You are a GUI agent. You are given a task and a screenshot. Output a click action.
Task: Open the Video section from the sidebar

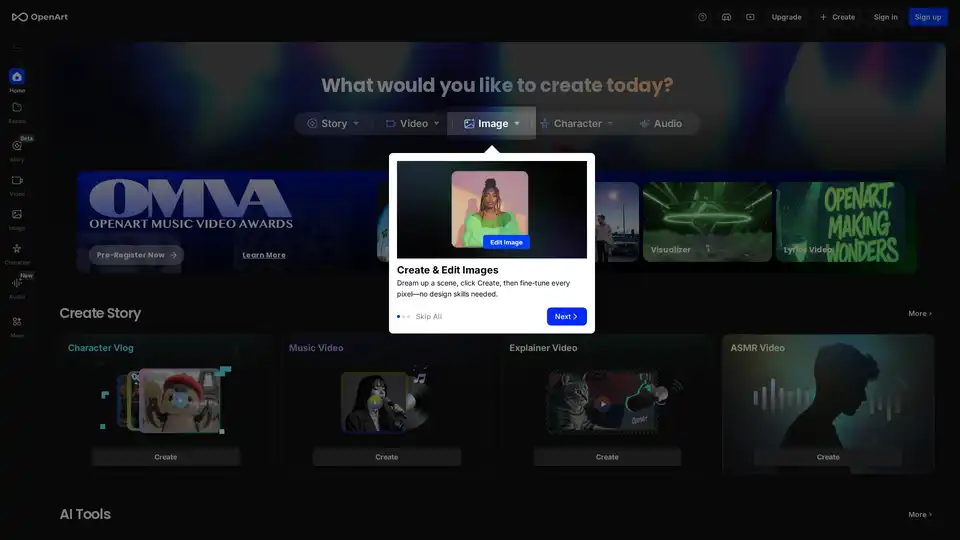(17, 181)
